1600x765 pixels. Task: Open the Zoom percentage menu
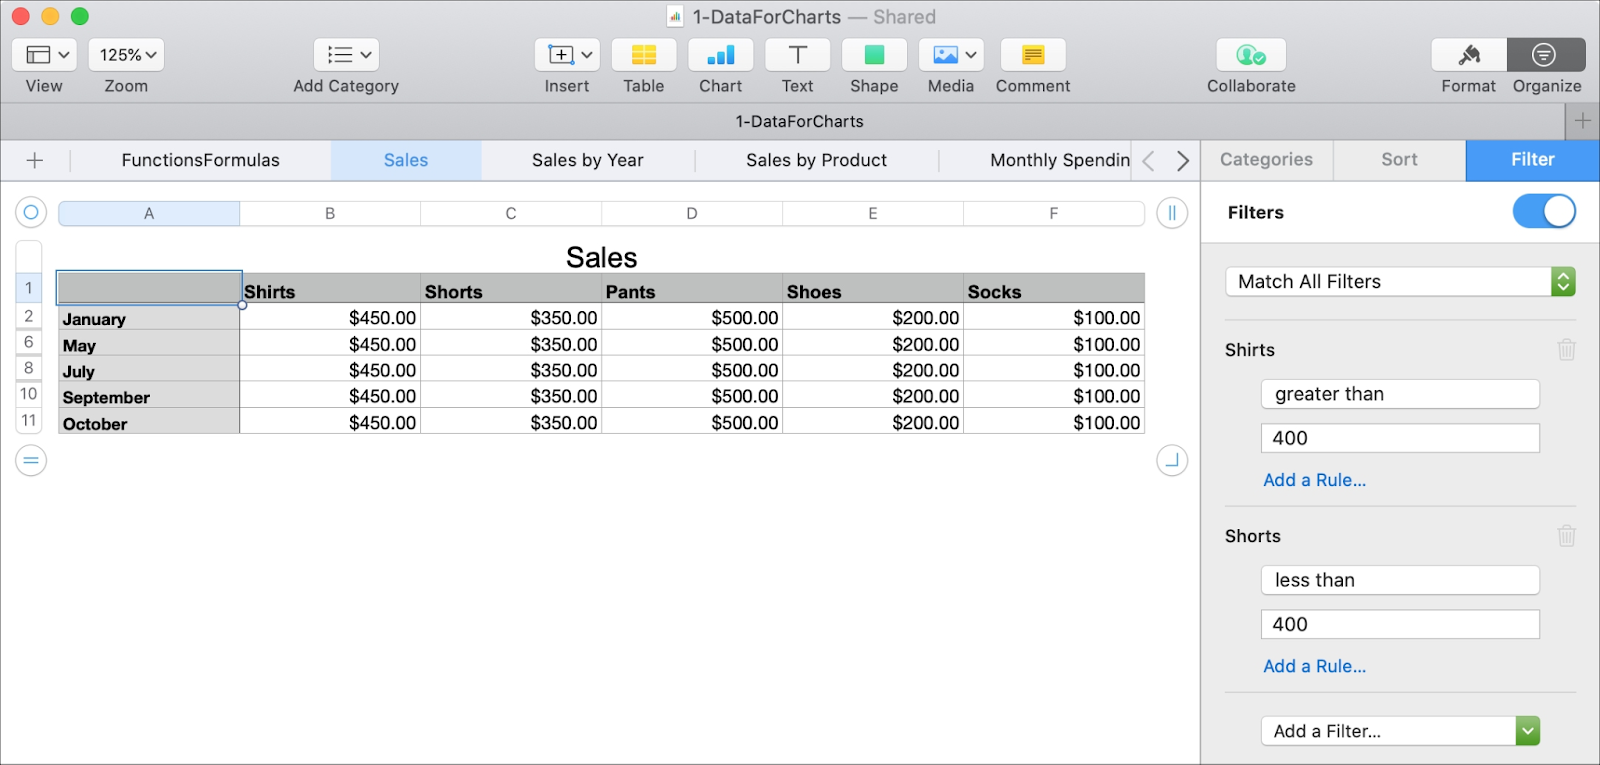point(126,55)
